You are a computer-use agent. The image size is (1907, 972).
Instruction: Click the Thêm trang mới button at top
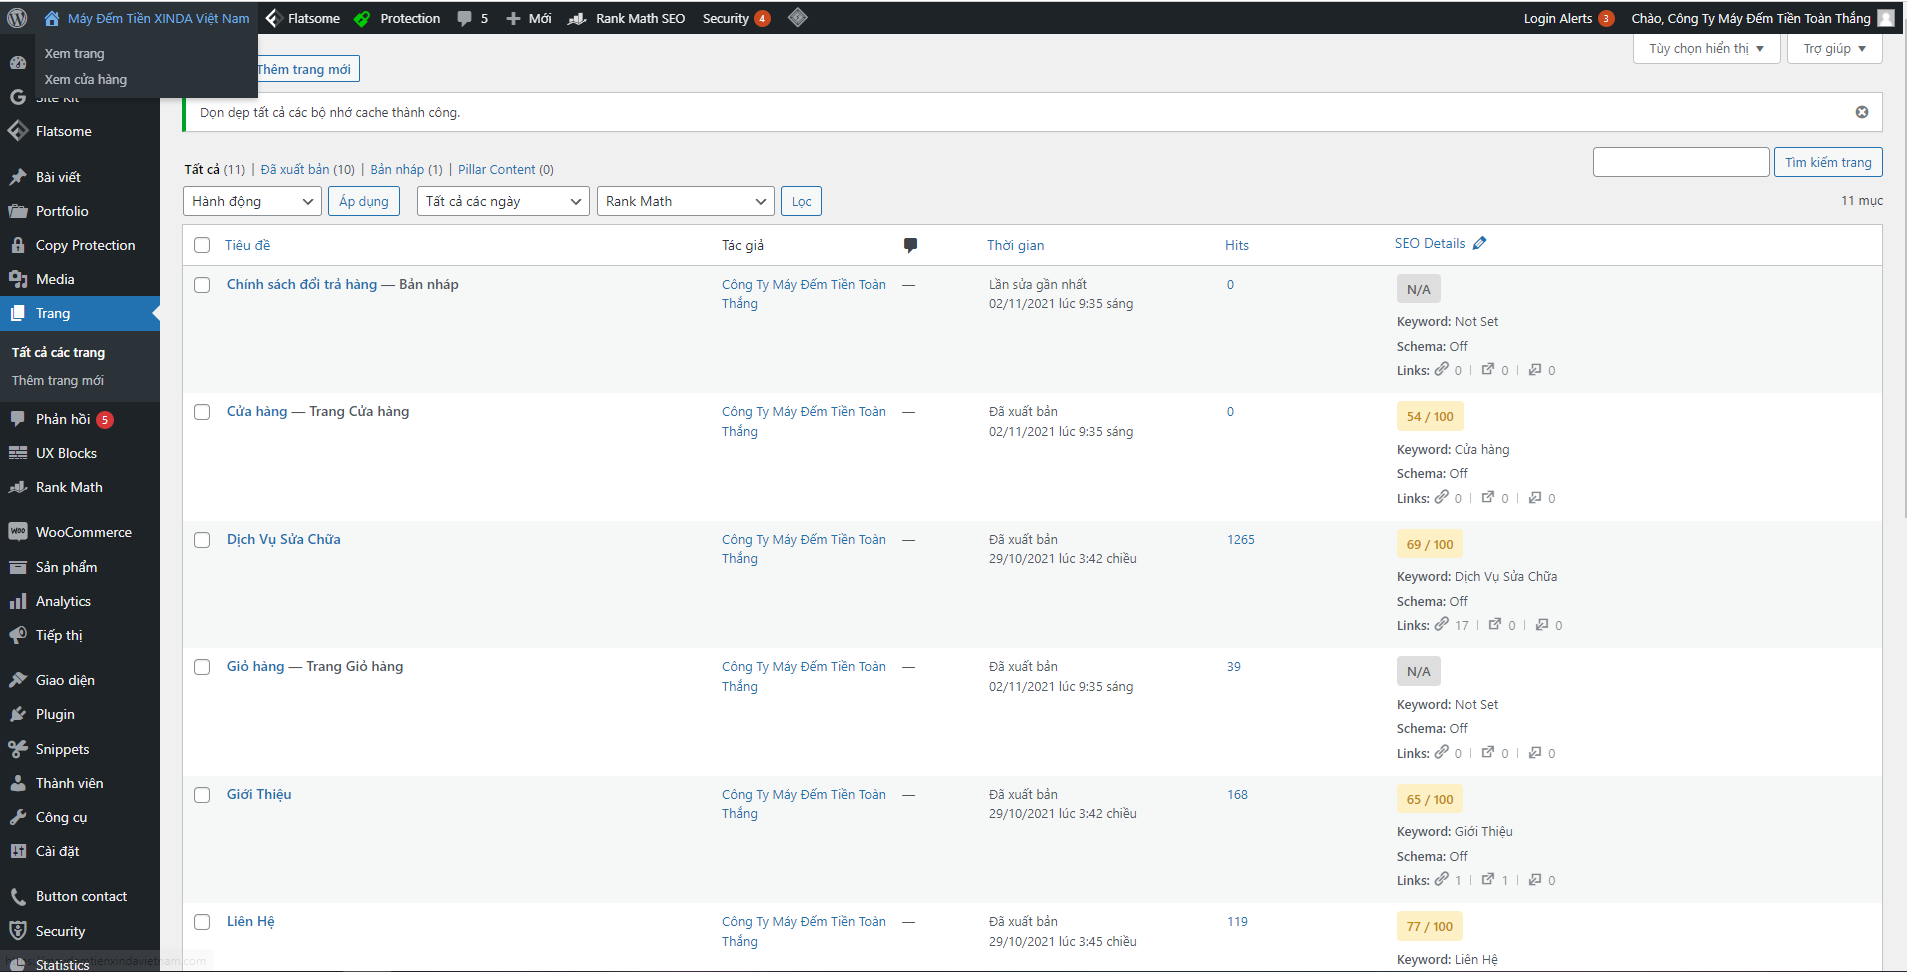point(304,69)
